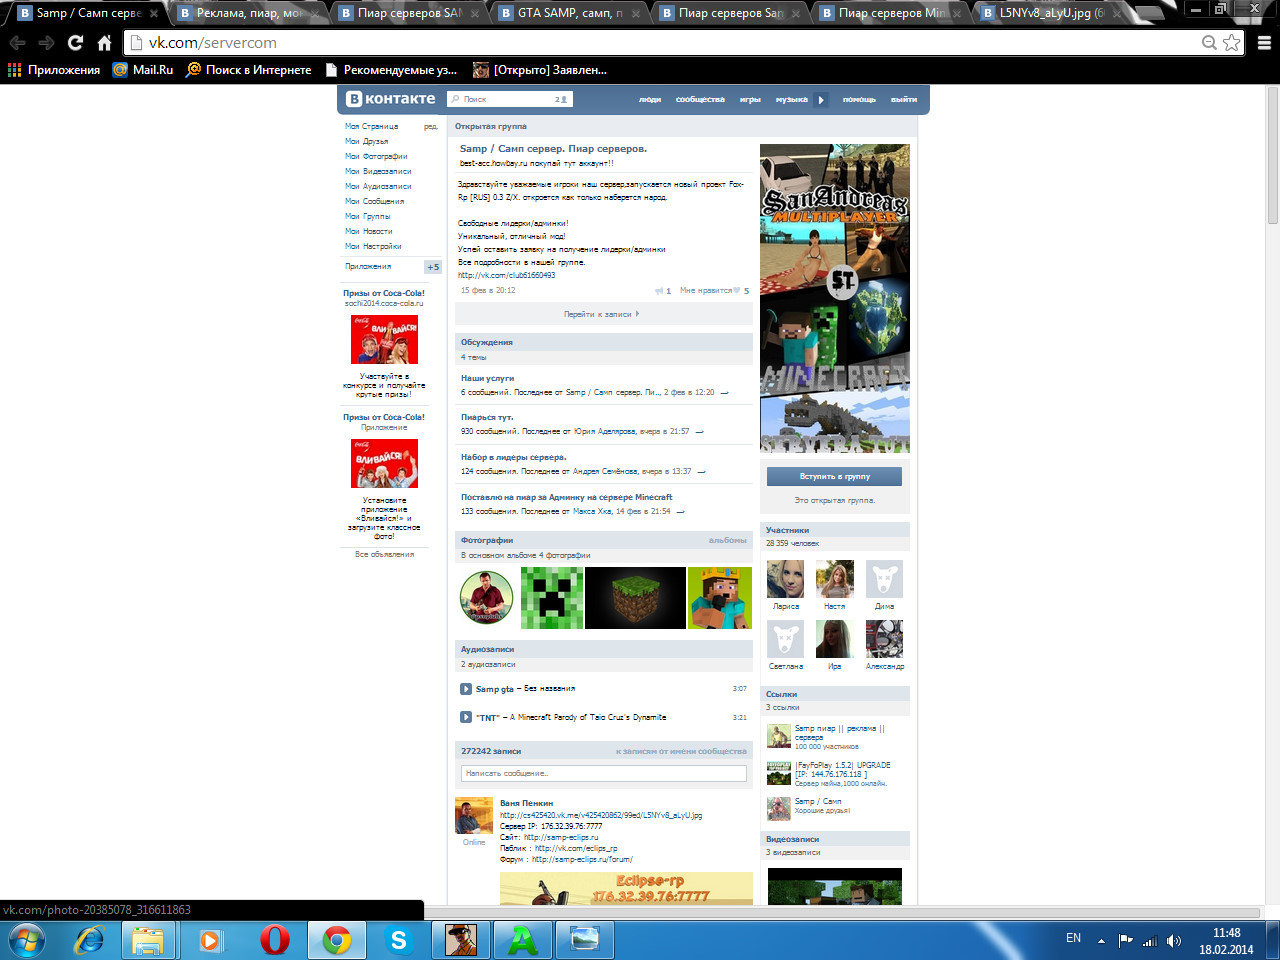Open Наши услуги discussion topic
Image resolution: width=1280 pixels, height=960 pixels.
point(487,378)
